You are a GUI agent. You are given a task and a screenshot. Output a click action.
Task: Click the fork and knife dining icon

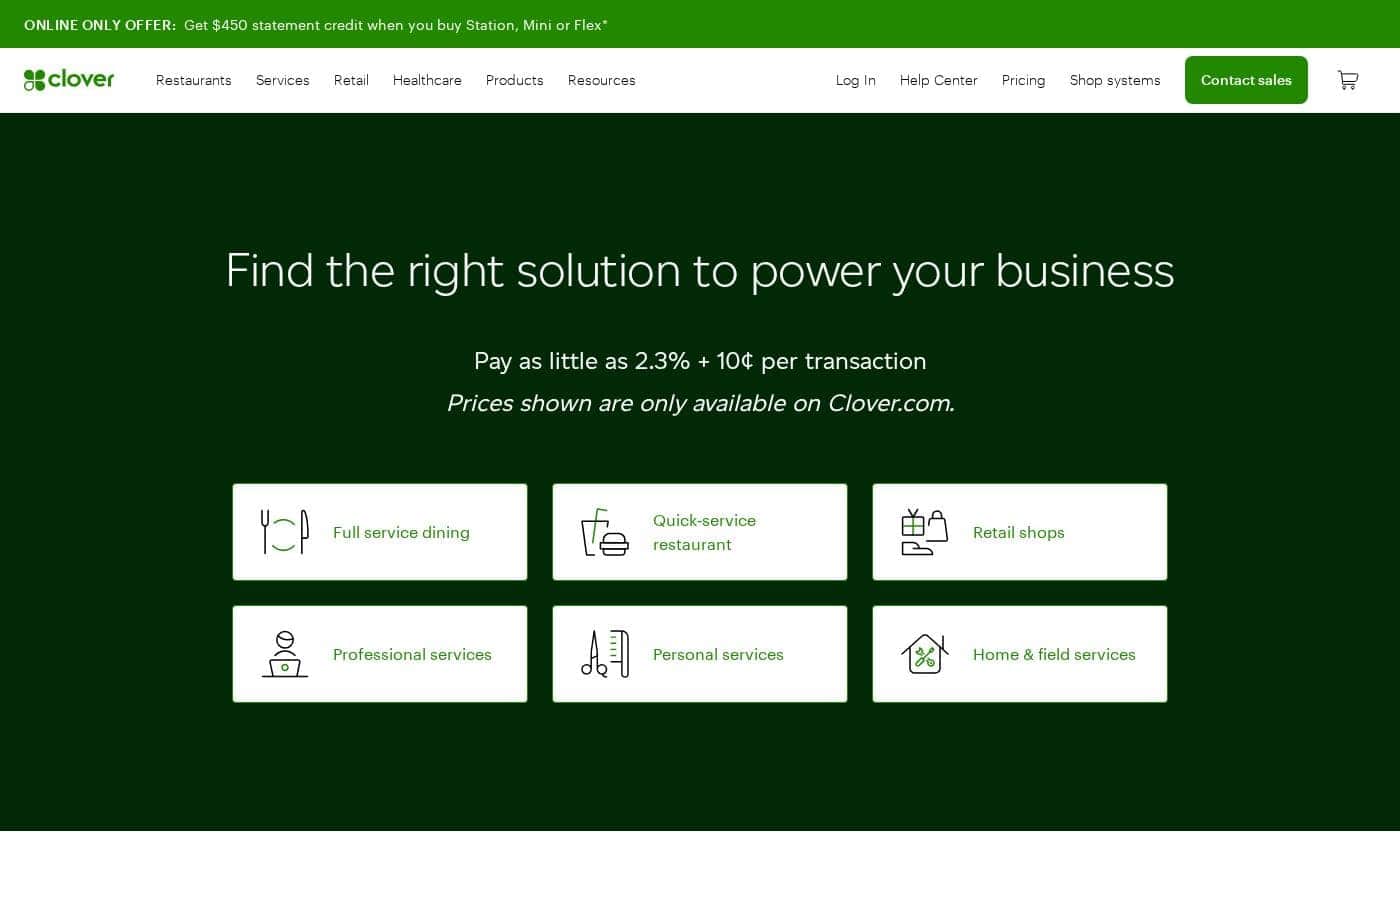pos(285,532)
